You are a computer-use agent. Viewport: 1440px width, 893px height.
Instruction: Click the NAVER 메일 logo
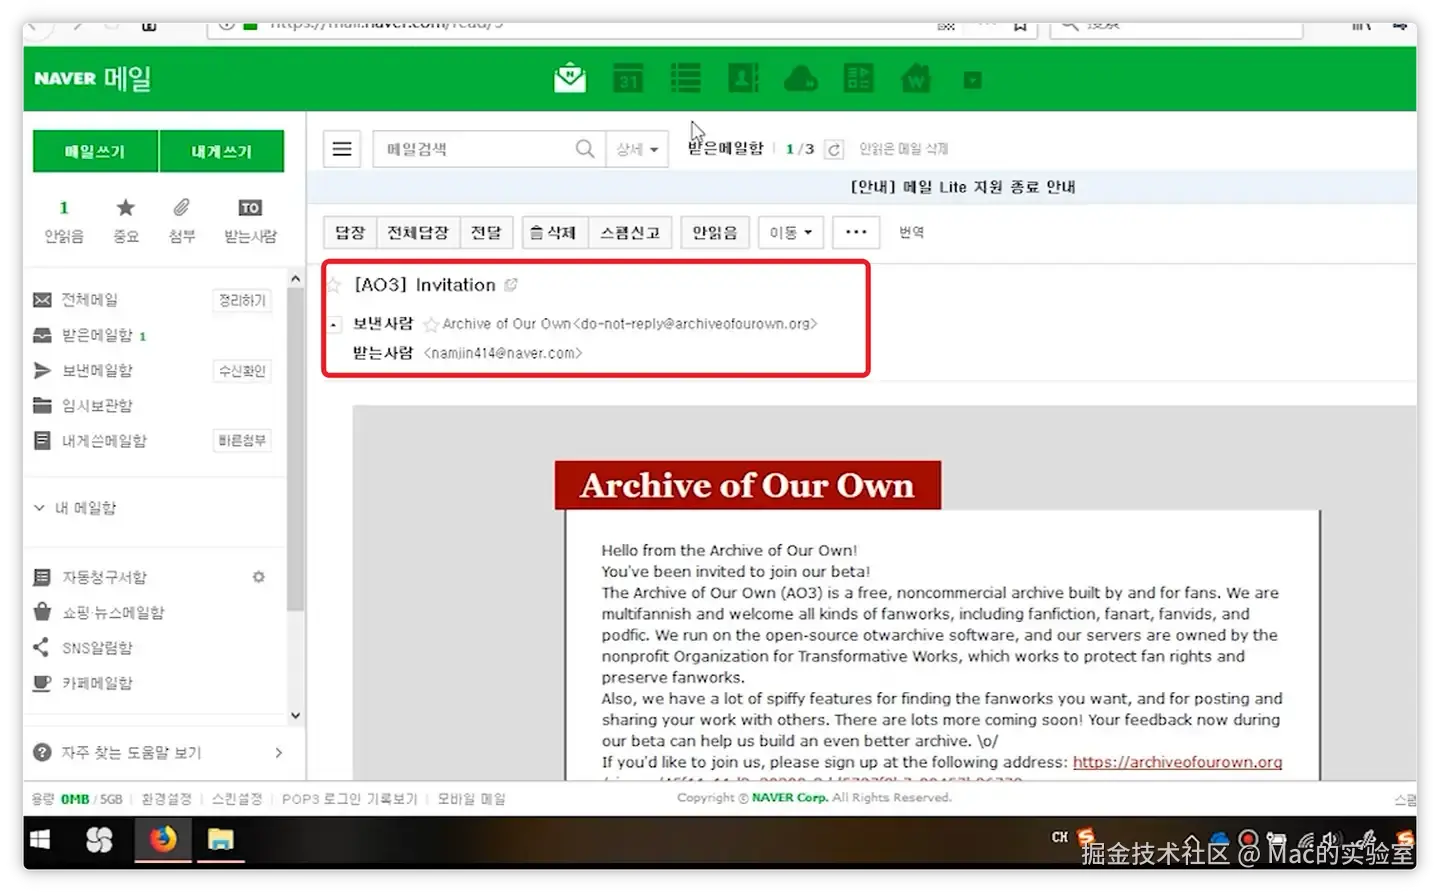(92, 78)
